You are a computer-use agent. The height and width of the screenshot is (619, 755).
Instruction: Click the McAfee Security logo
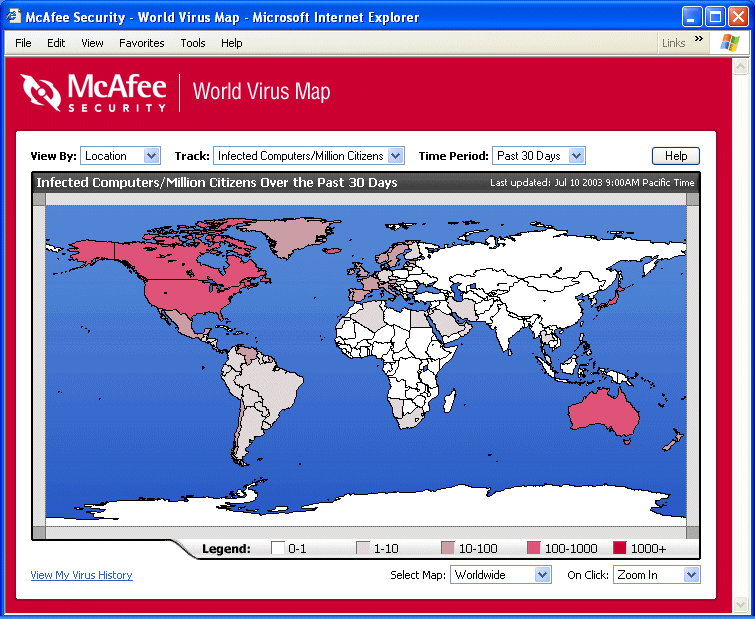[x=93, y=92]
